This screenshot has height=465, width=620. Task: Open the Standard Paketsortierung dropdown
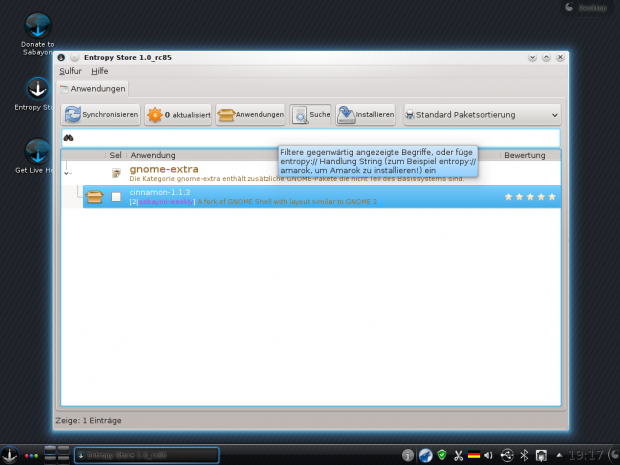[482, 115]
